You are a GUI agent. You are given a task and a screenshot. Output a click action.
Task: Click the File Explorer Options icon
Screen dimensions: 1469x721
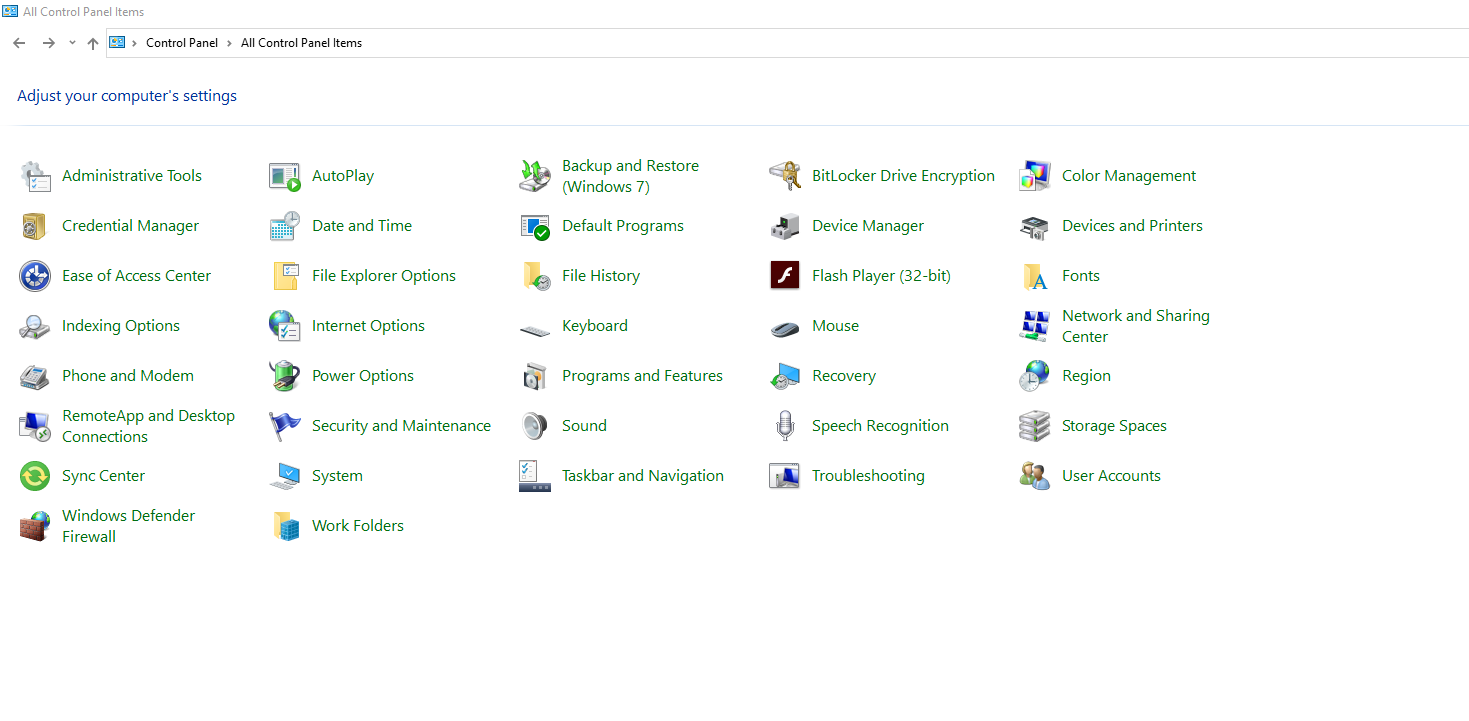click(285, 276)
